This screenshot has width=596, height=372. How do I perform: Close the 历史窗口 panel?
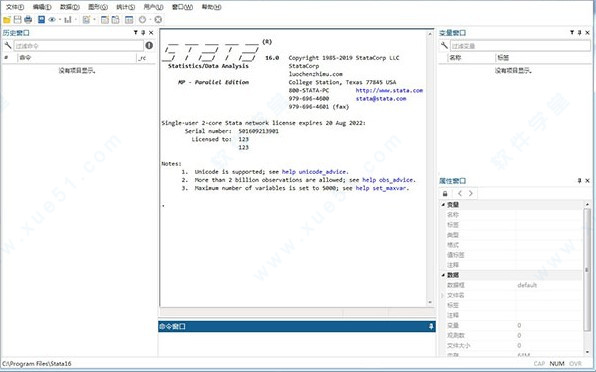click(151, 33)
